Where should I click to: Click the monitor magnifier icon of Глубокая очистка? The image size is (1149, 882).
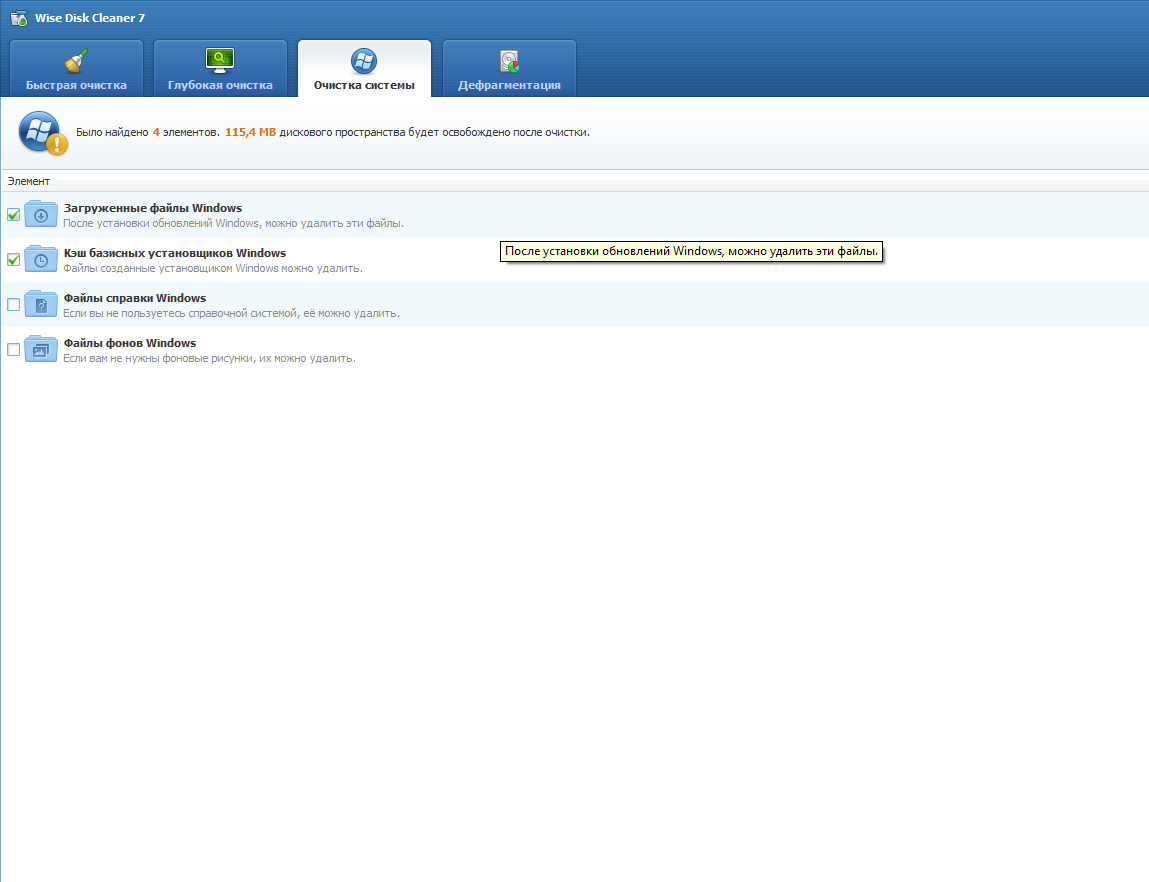pos(220,60)
